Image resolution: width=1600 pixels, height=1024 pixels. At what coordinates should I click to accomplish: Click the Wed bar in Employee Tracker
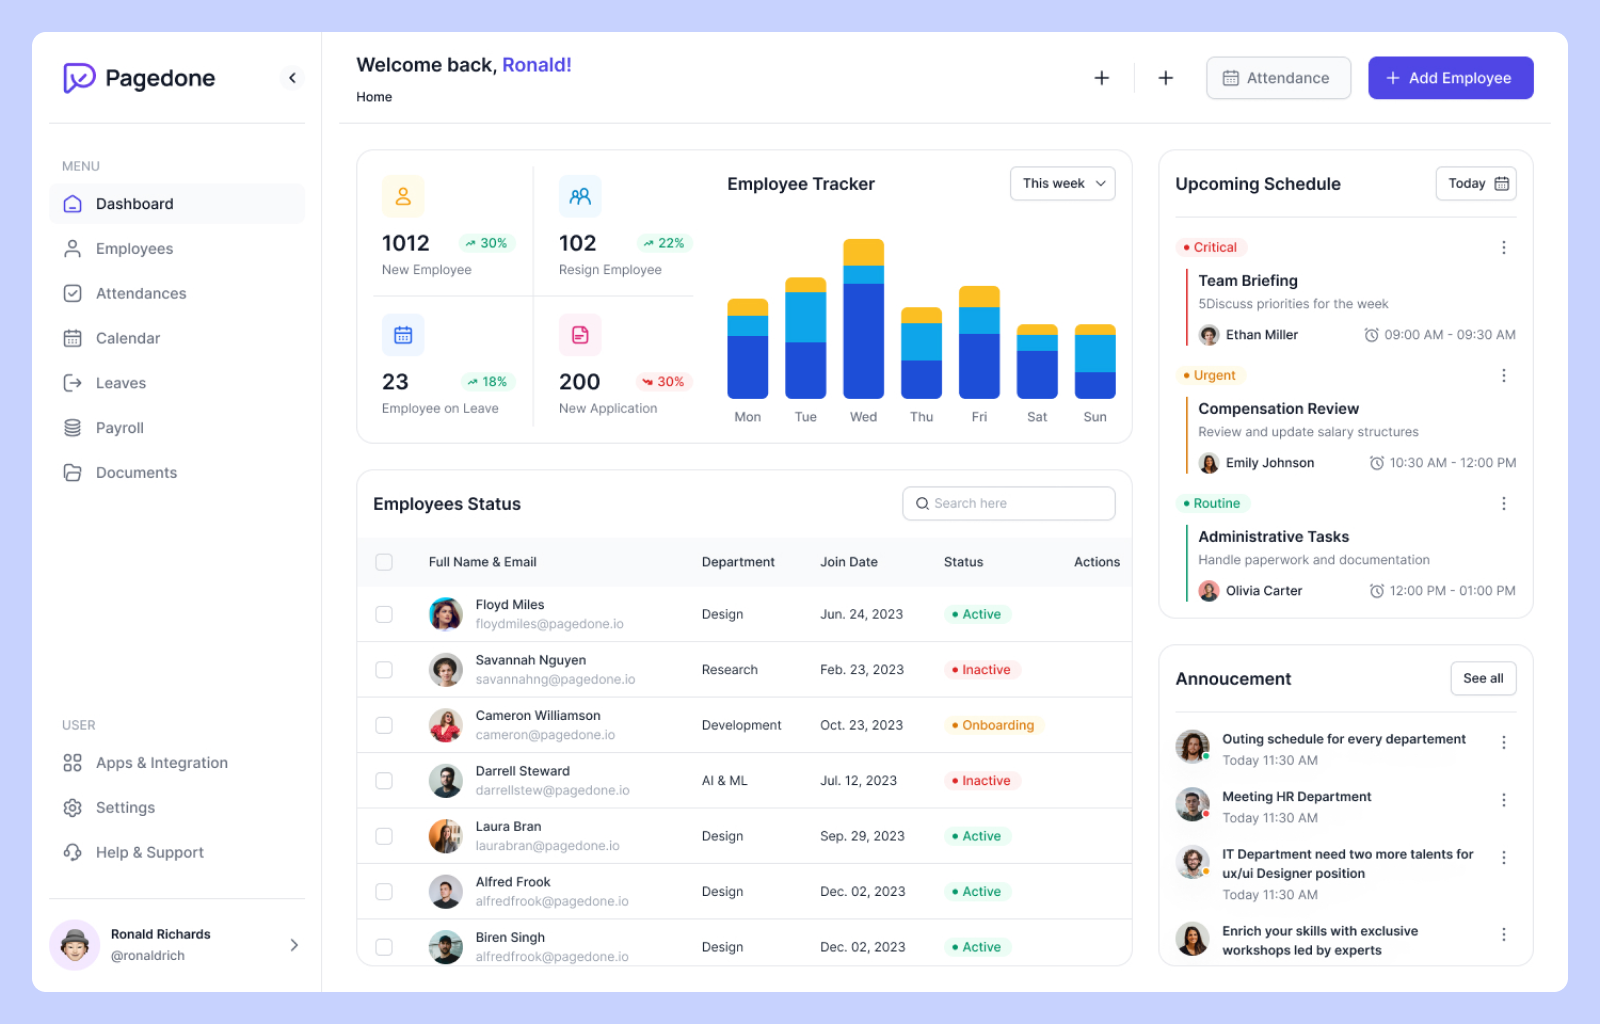[864, 319]
